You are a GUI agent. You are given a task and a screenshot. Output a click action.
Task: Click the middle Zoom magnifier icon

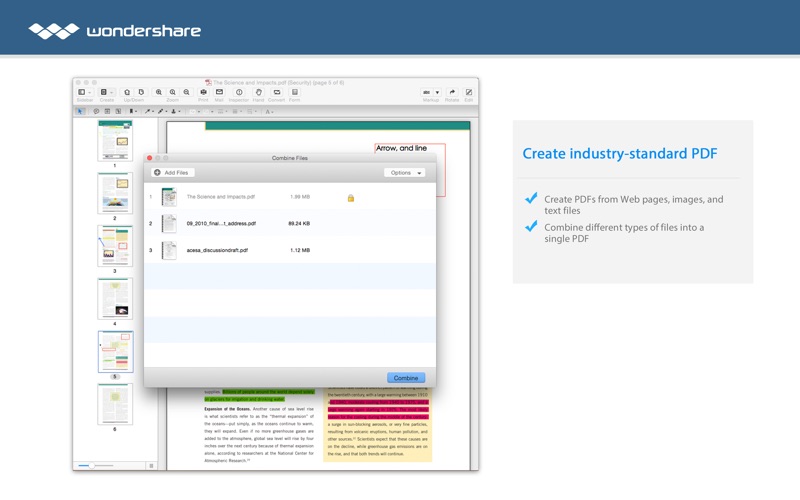click(172, 92)
